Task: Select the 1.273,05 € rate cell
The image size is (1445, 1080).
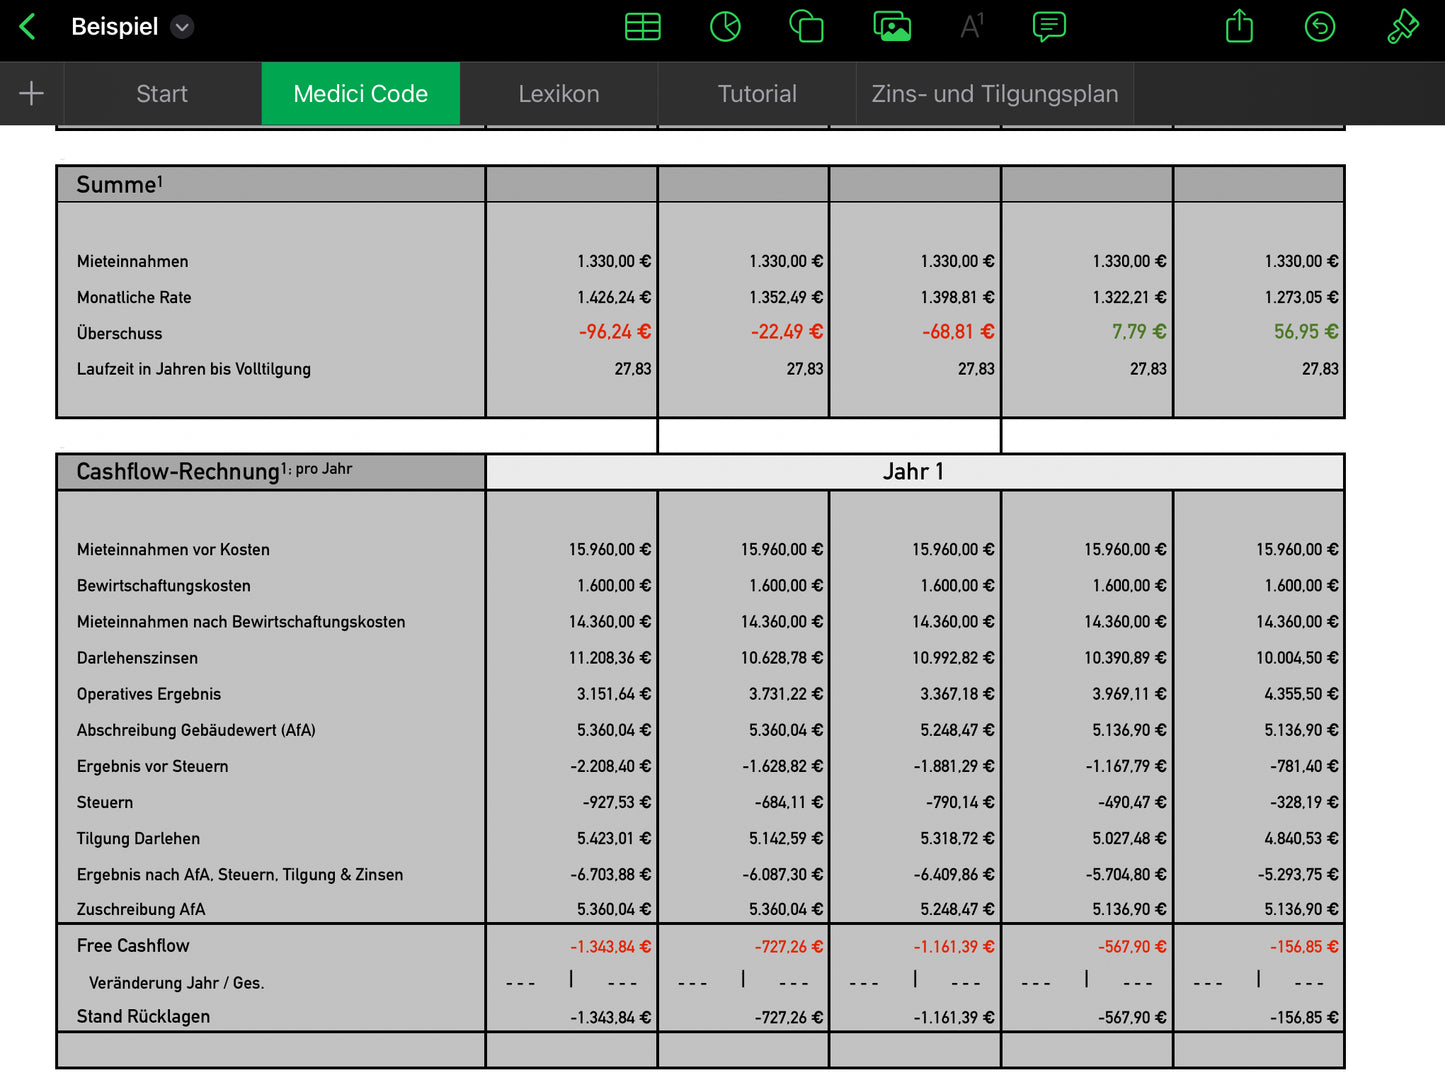Action: [x=1301, y=298]
